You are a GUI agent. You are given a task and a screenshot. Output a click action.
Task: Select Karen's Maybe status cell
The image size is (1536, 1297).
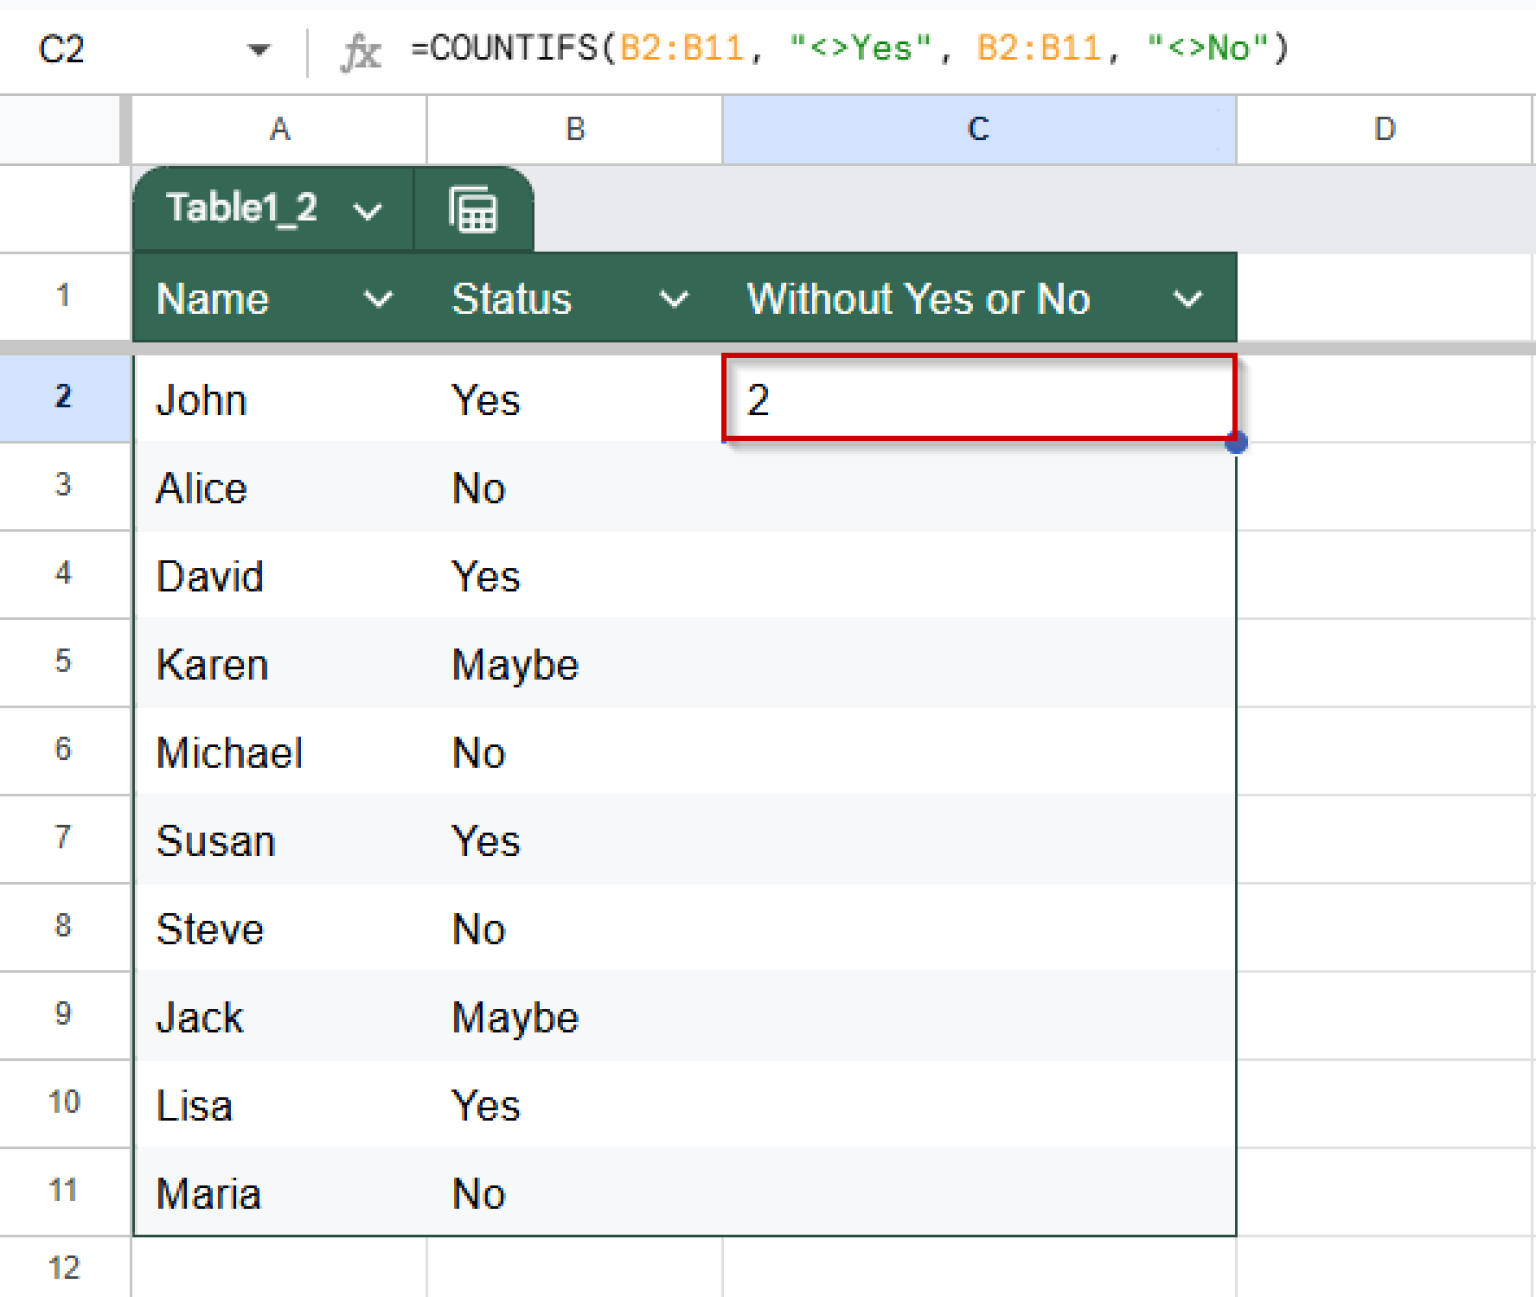(574, 663)
